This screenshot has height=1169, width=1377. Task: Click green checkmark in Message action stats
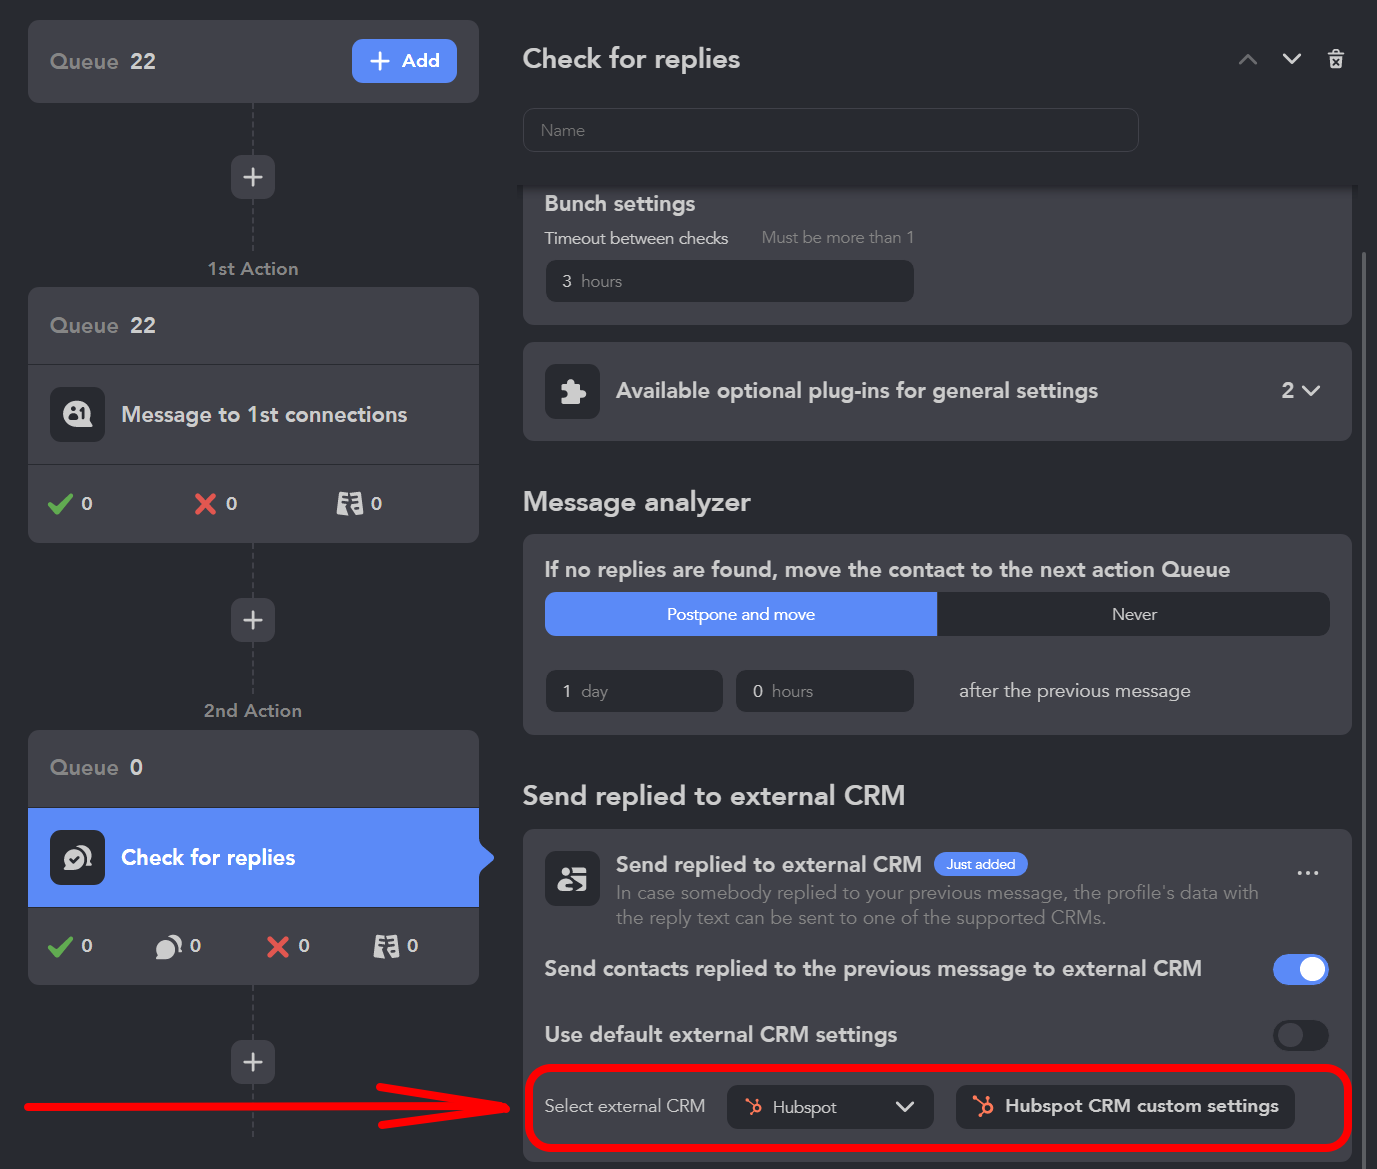tap(61, 503)
